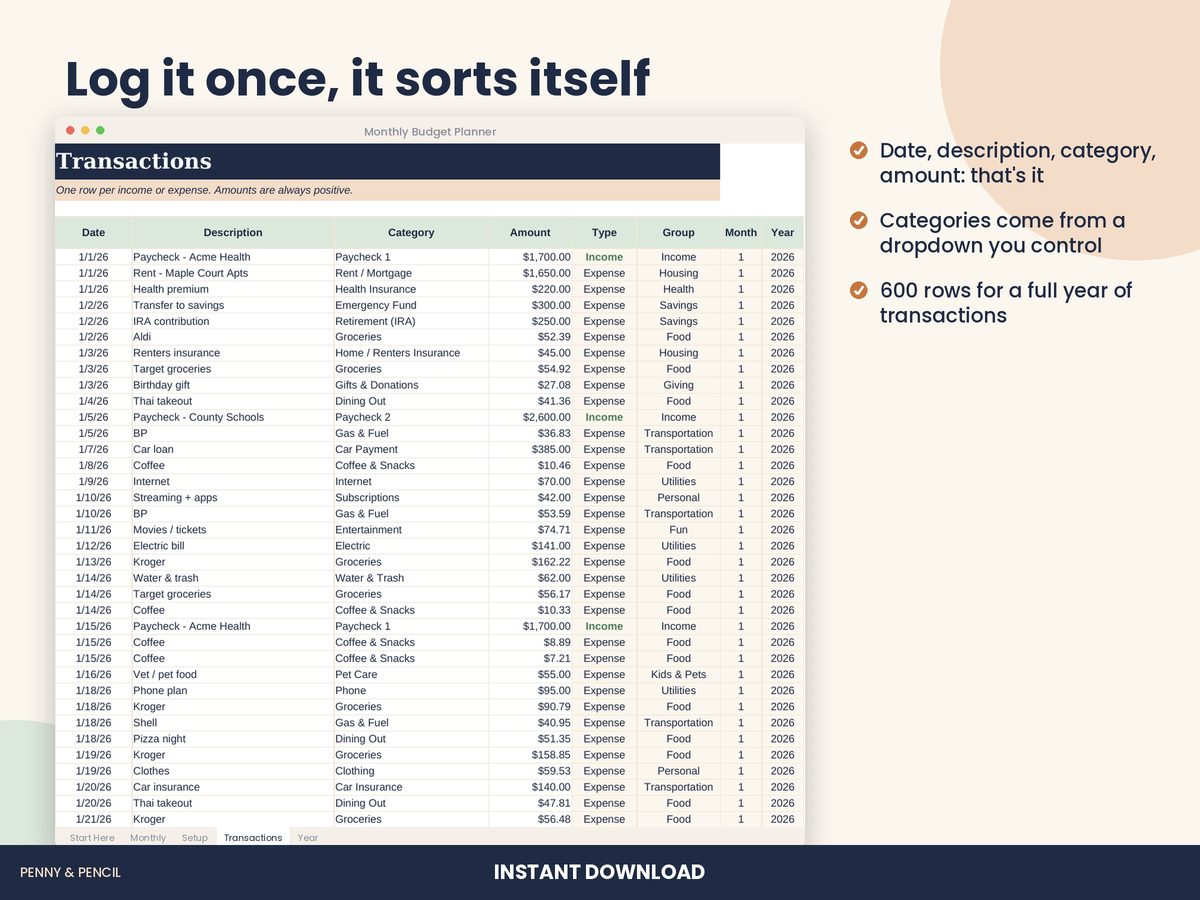Viewport: 1200px width, 900px height.
Task: Select the "Phone plan" description cell
Action: [233, 690]
